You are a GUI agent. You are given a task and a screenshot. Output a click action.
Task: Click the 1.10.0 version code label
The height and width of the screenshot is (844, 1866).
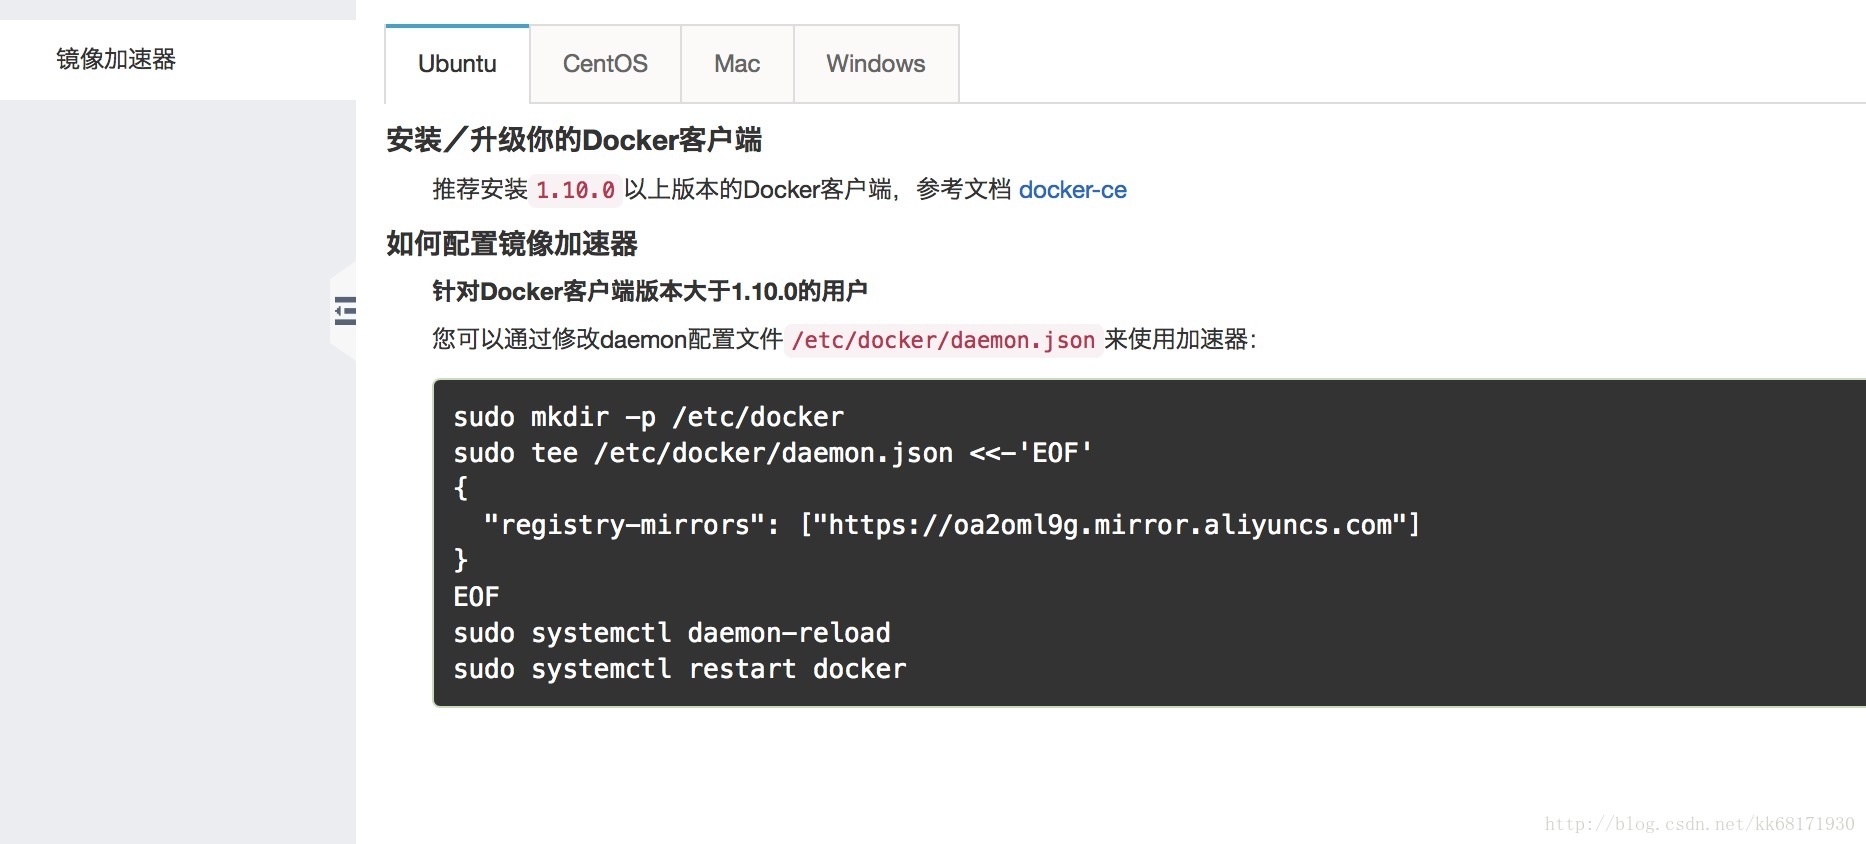[575, 190]
